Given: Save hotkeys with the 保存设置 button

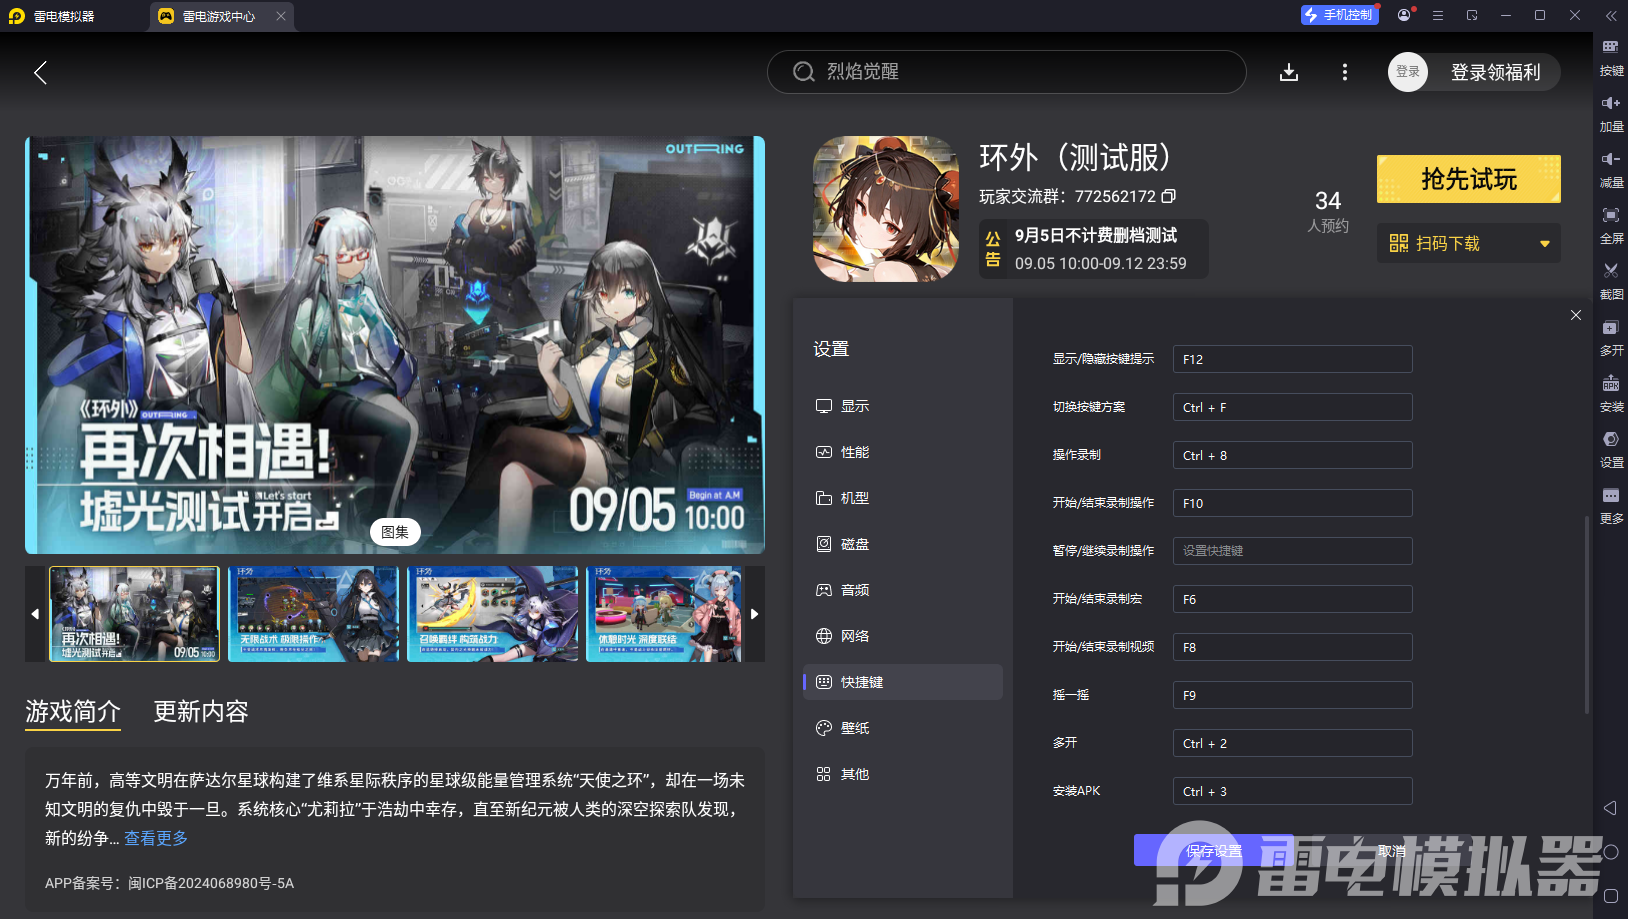Looking at the screenshot, I should 1214,850.
